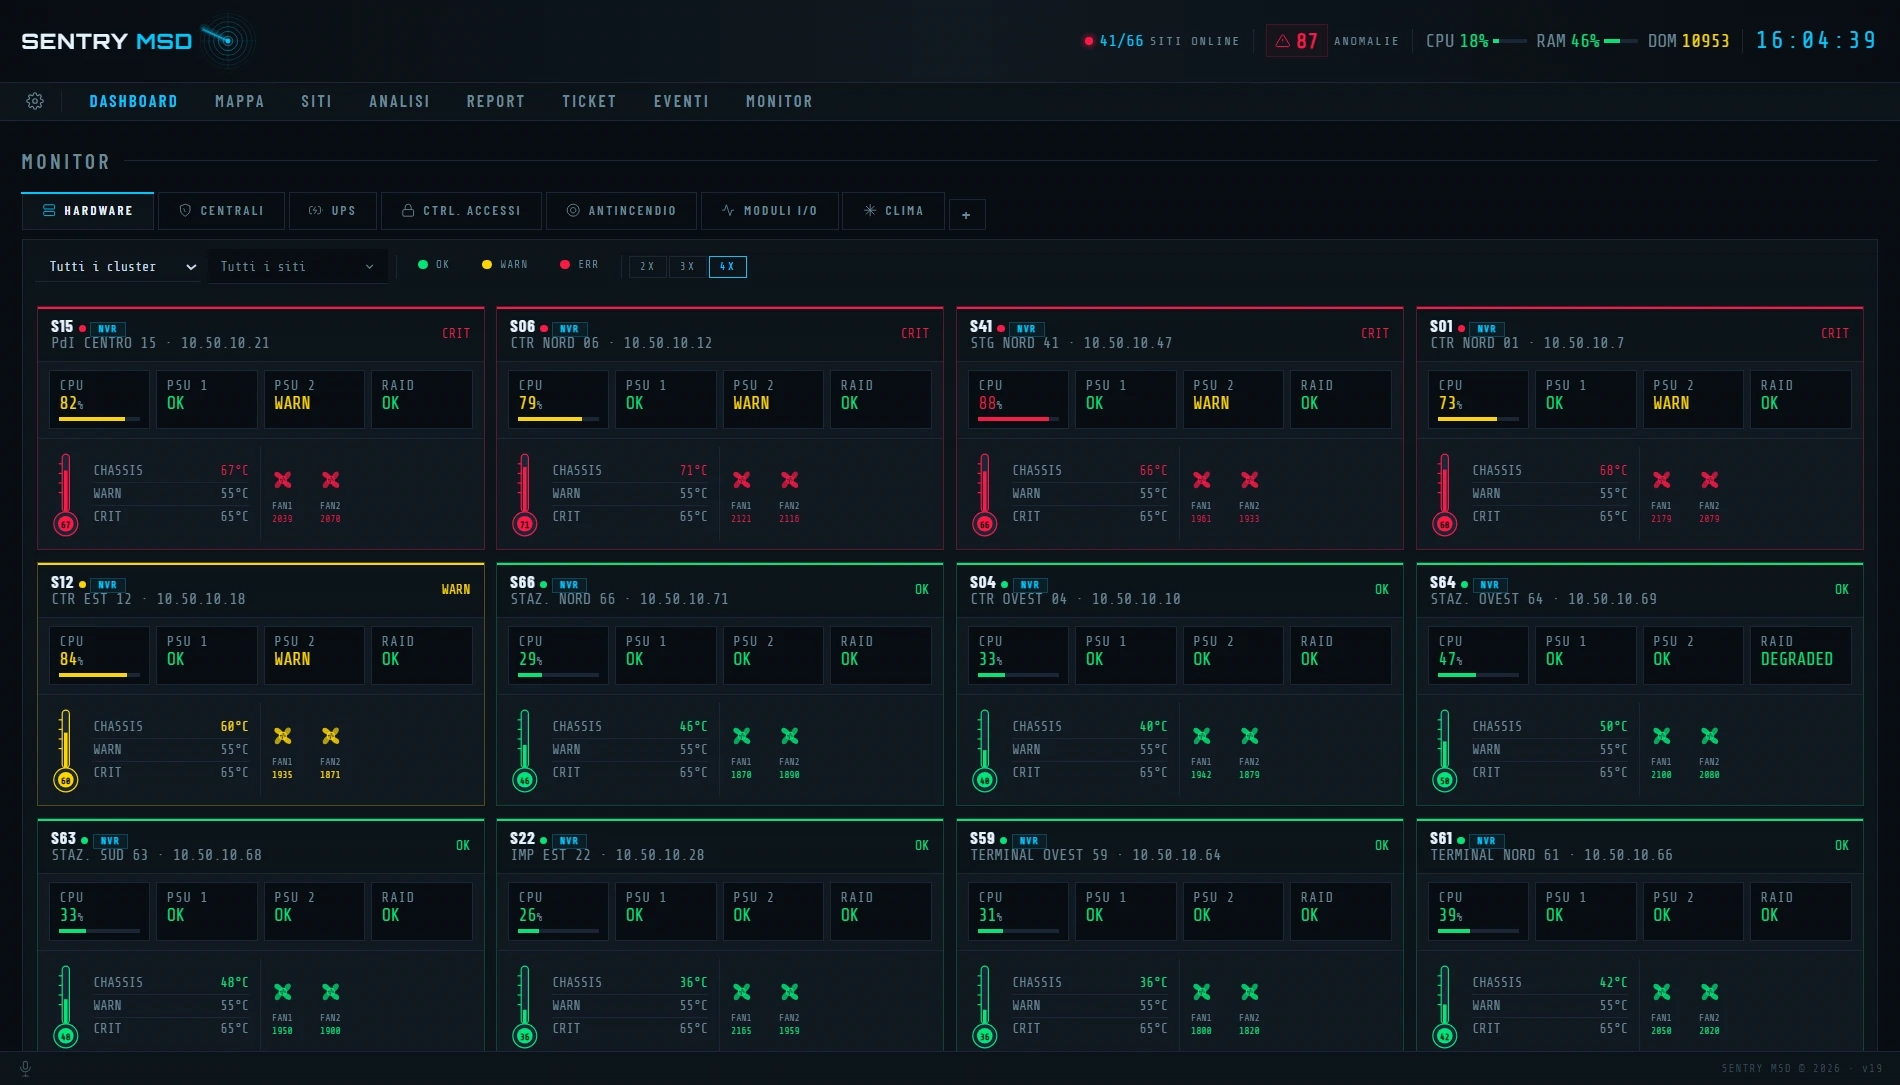
Task: Open the Dashboard menu
Action: click(x=133, y=101)
